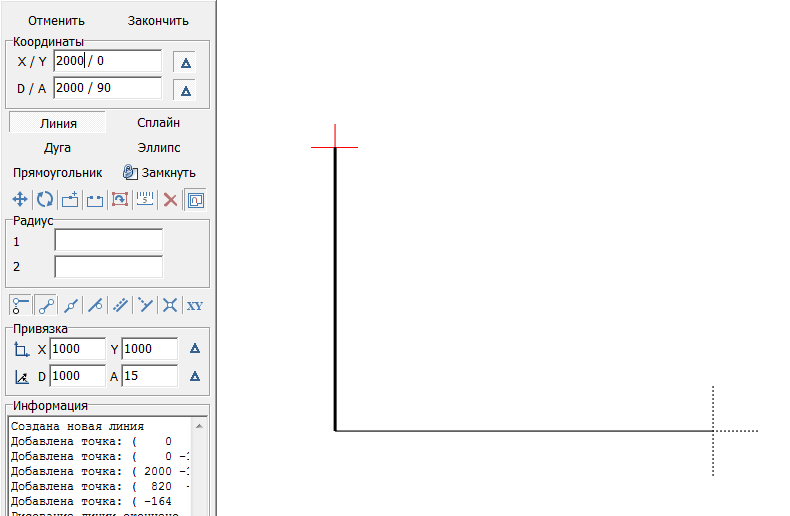The width and height of the screenshot is (790, 516).
Task: Click the log line containing 820
Action: 100,486
